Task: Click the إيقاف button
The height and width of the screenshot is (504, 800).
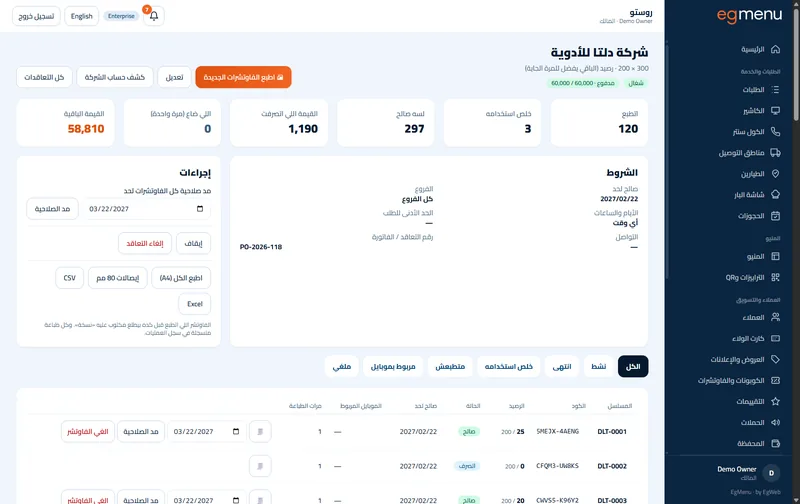Action: point(193,243)
